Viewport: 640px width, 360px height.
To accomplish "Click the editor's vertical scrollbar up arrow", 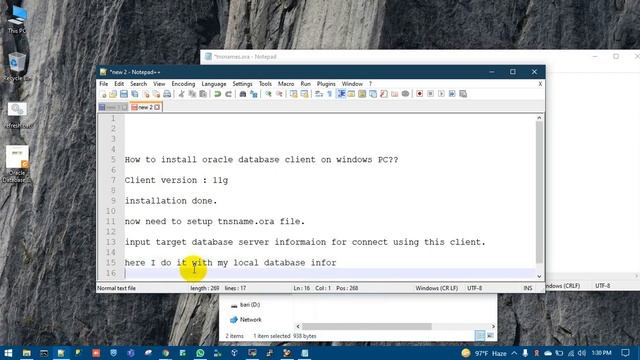I will 539,118.
